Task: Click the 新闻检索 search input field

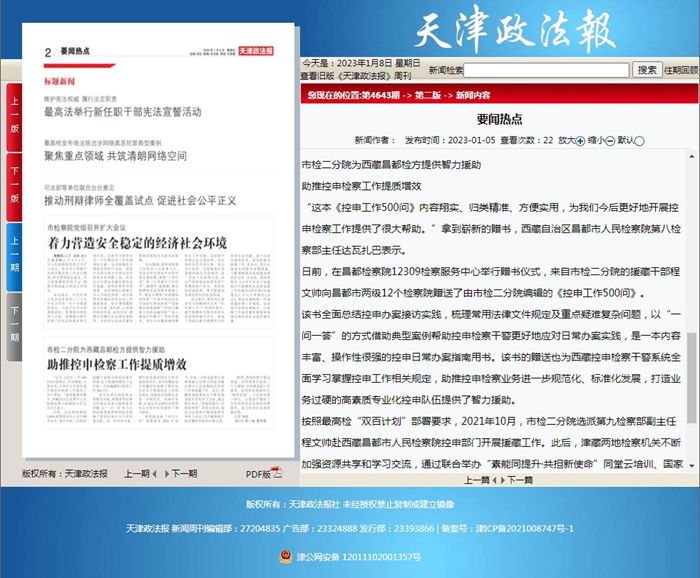Action: 546,70
